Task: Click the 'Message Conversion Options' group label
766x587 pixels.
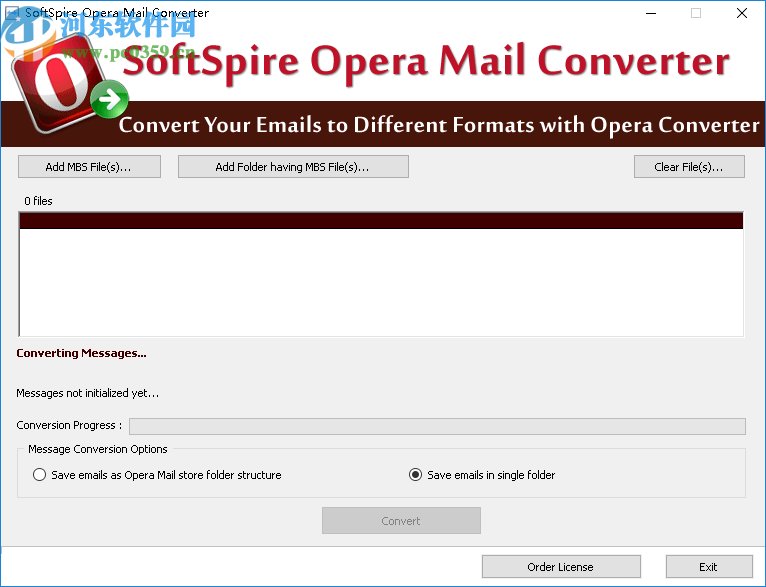Action: pyautogui.click(x=98, y=449)
